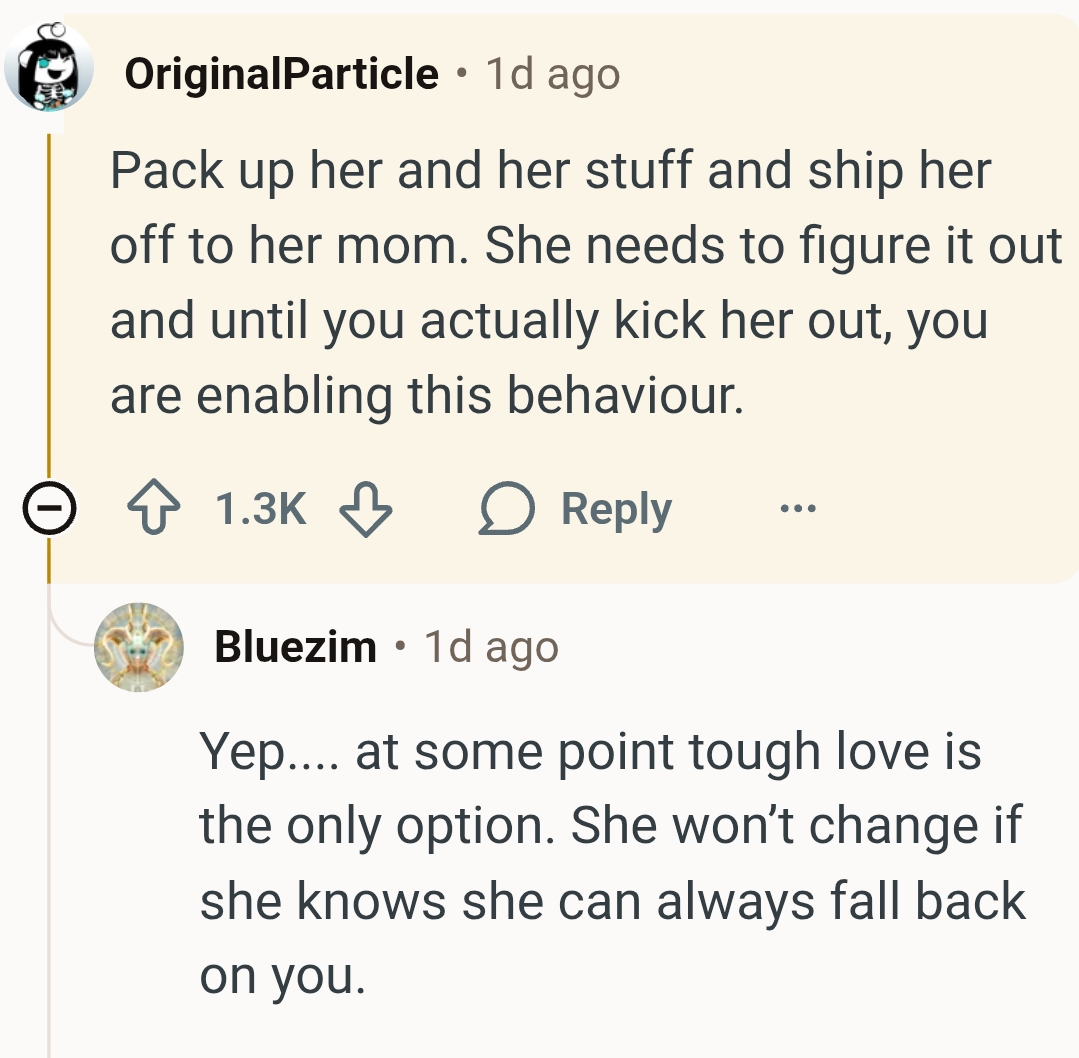Upvote OriginalParticle's comment
The width and height of the screenshot is (1079, 1058).
155,510
